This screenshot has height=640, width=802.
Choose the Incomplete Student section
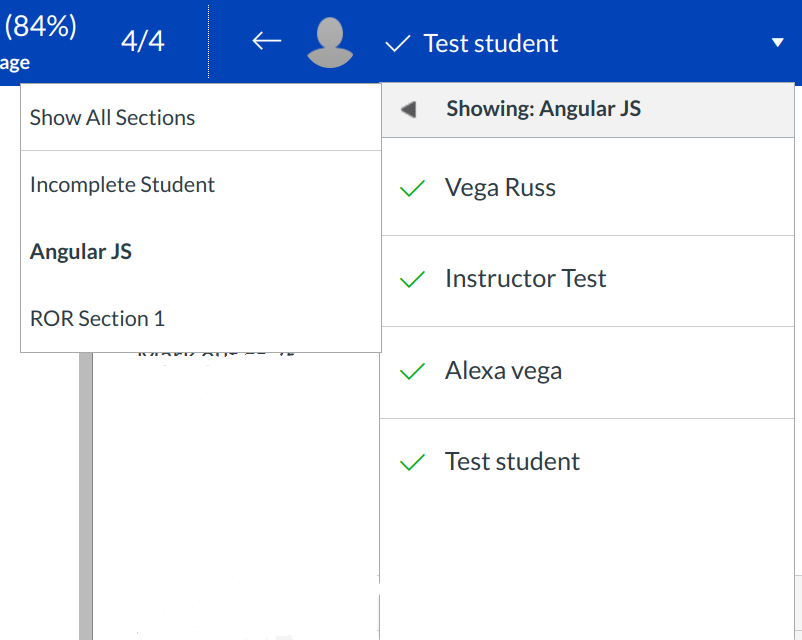tap(122, 185)
